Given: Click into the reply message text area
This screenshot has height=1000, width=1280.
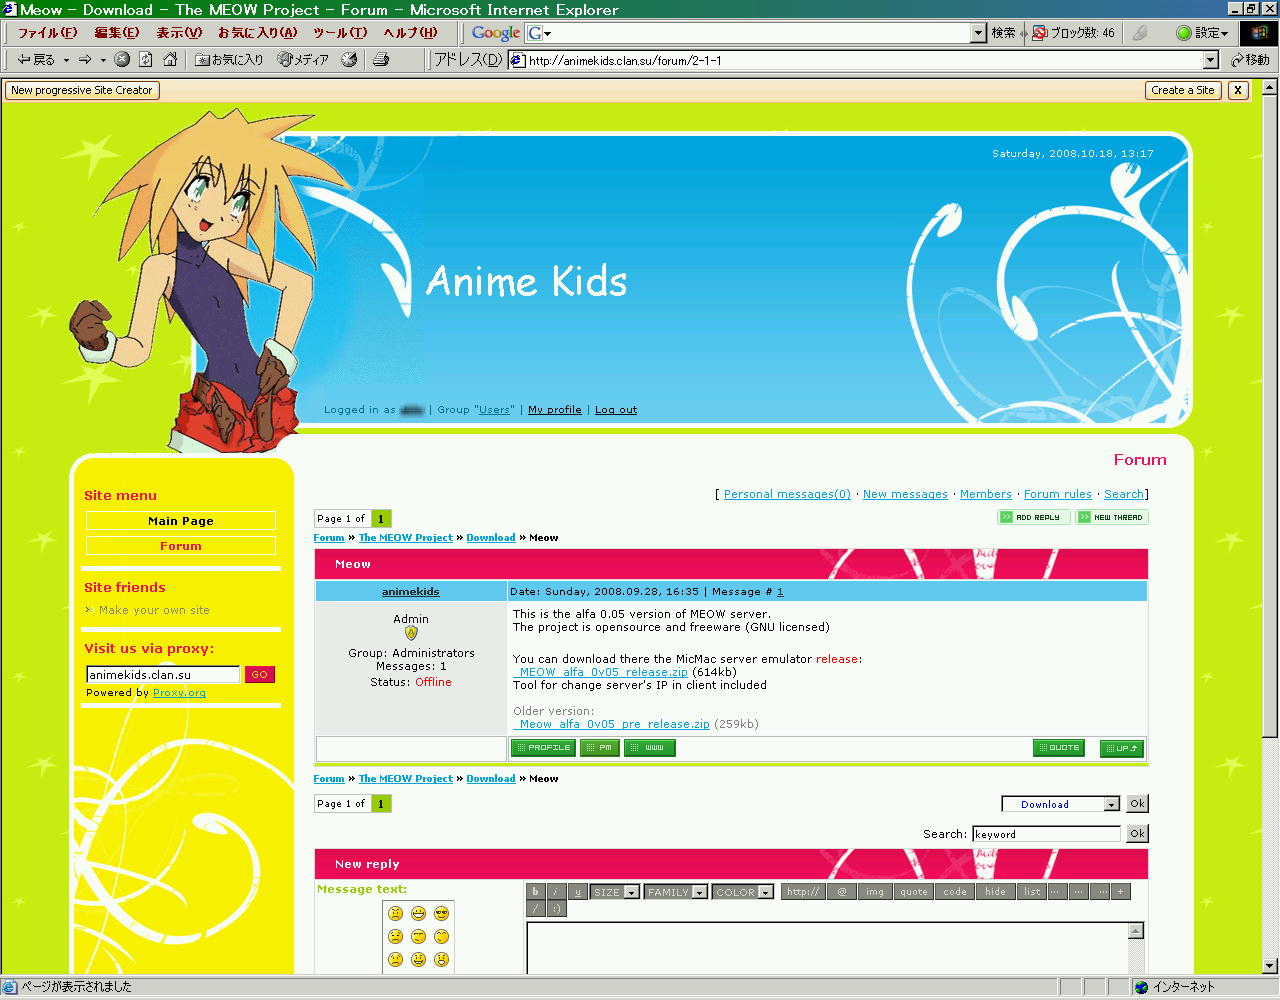Looking at the screenshot, I should pyautogui.click(x=828, y=948).
